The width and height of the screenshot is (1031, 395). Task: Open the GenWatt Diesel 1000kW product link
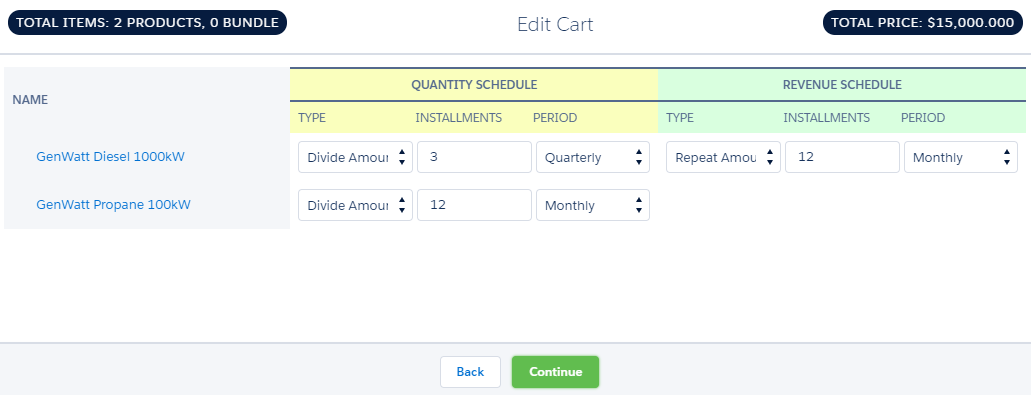pos(110,156)
